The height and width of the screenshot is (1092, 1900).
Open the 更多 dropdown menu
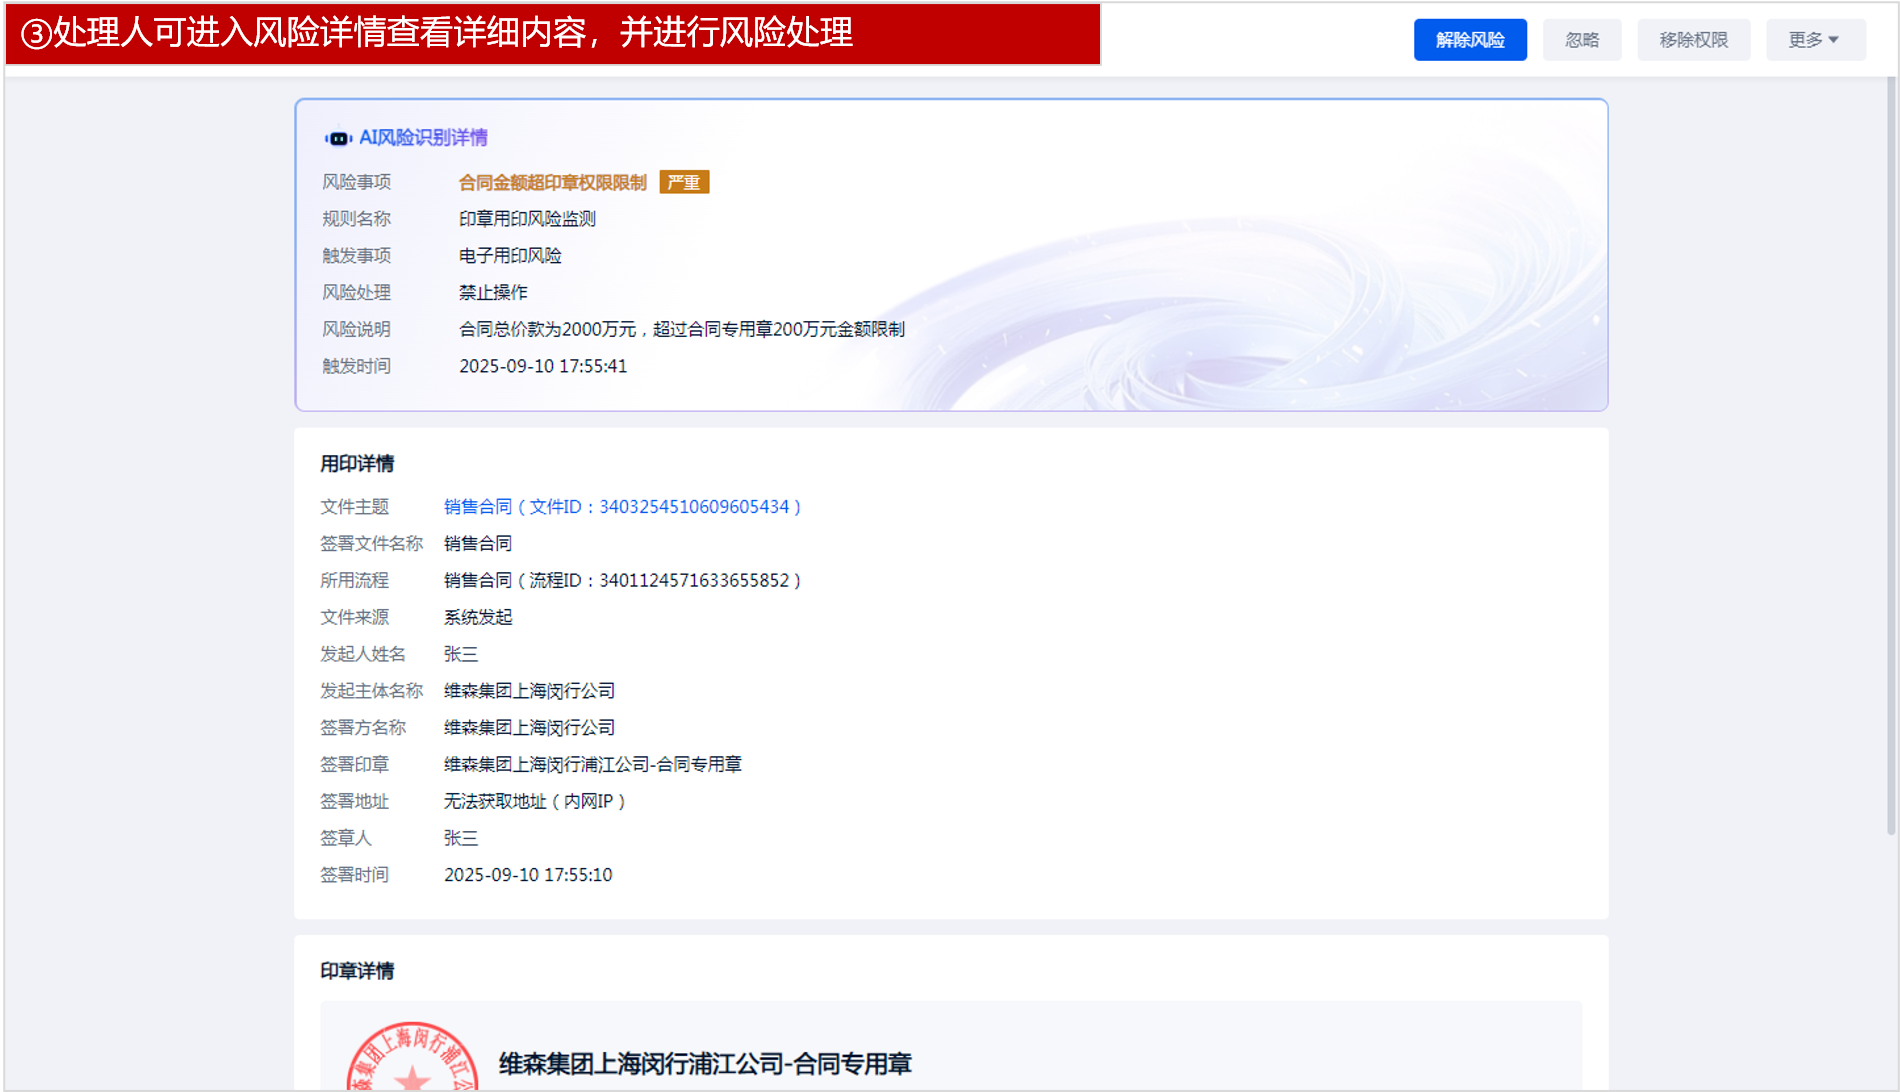[x=1814, y=40]
